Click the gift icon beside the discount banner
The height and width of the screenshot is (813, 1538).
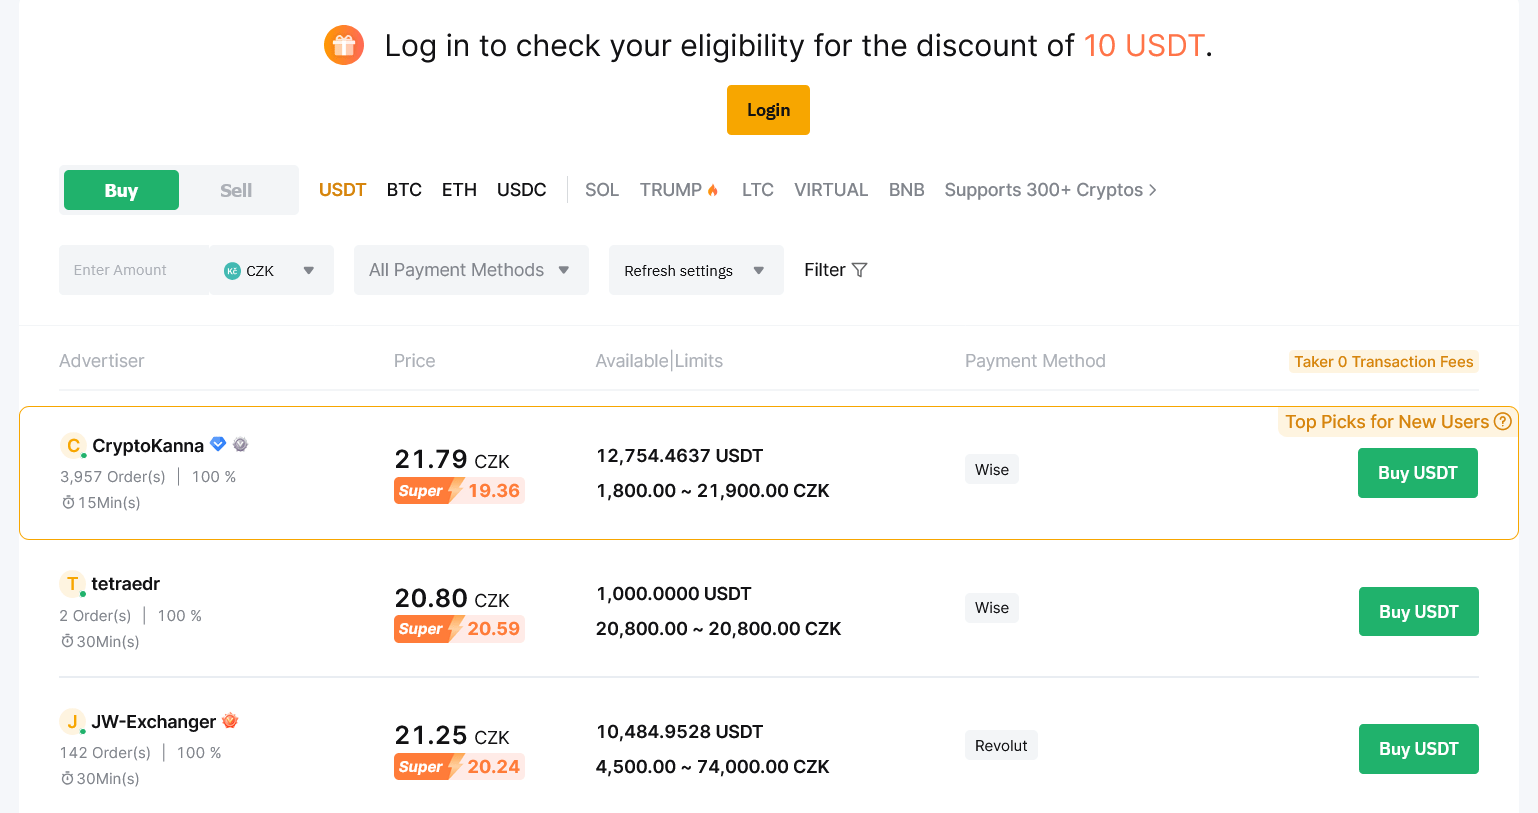point(344,45)
